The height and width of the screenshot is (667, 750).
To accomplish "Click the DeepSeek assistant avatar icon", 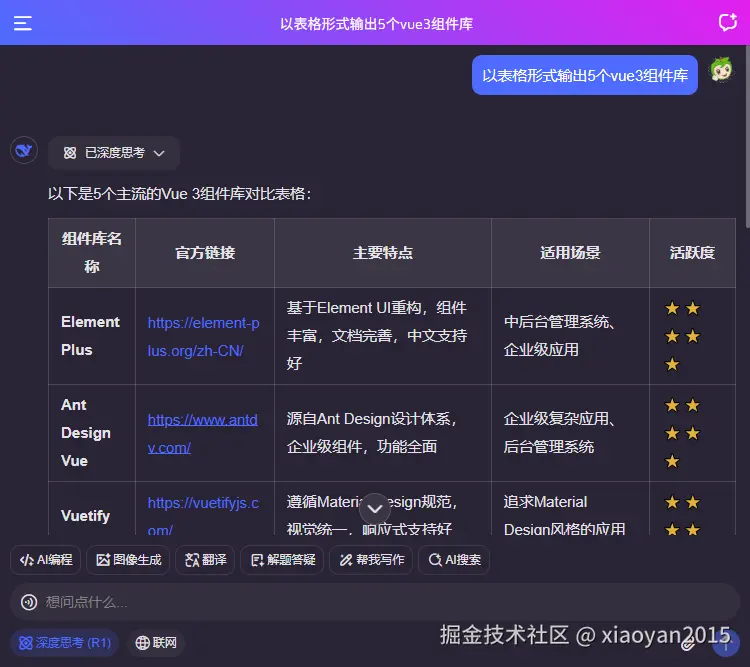I will pyautogui.click(x=24, y=151).
